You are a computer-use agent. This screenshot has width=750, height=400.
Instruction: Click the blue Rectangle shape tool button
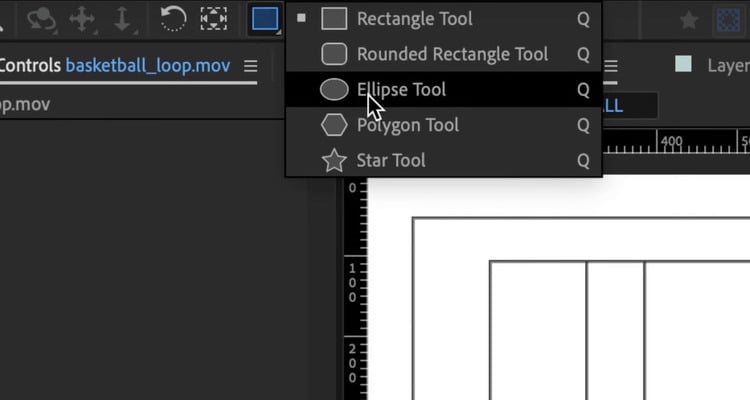265,19
